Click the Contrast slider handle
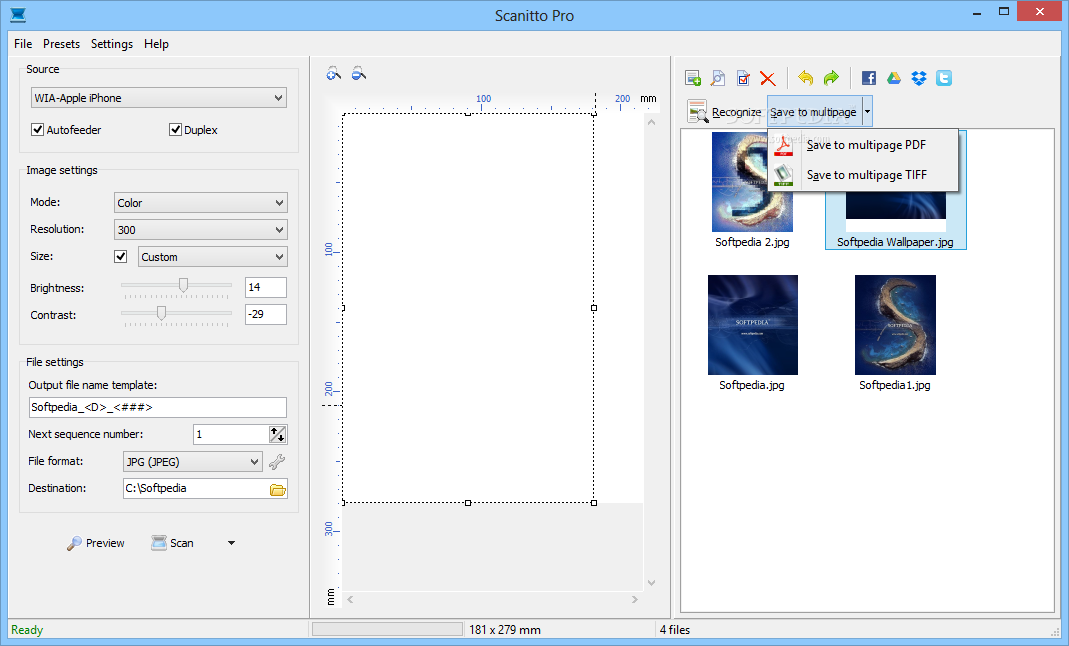Viewport: 1069px width, 646px height. pos(162,313)
